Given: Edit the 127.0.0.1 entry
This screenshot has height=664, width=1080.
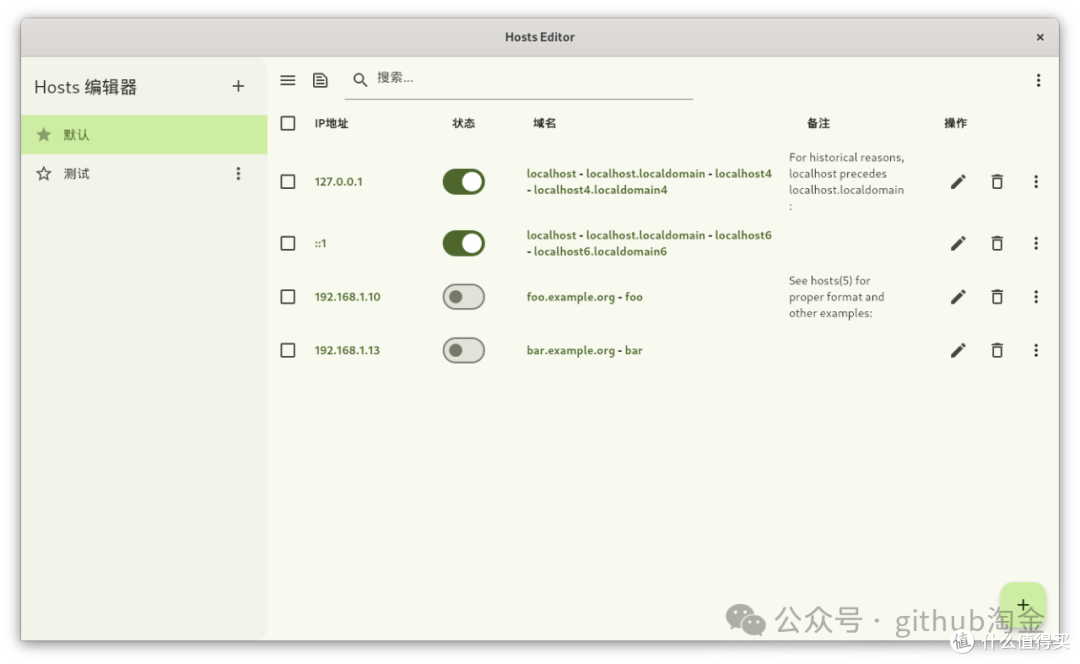Looking at the screenshot, I should 958,182.
